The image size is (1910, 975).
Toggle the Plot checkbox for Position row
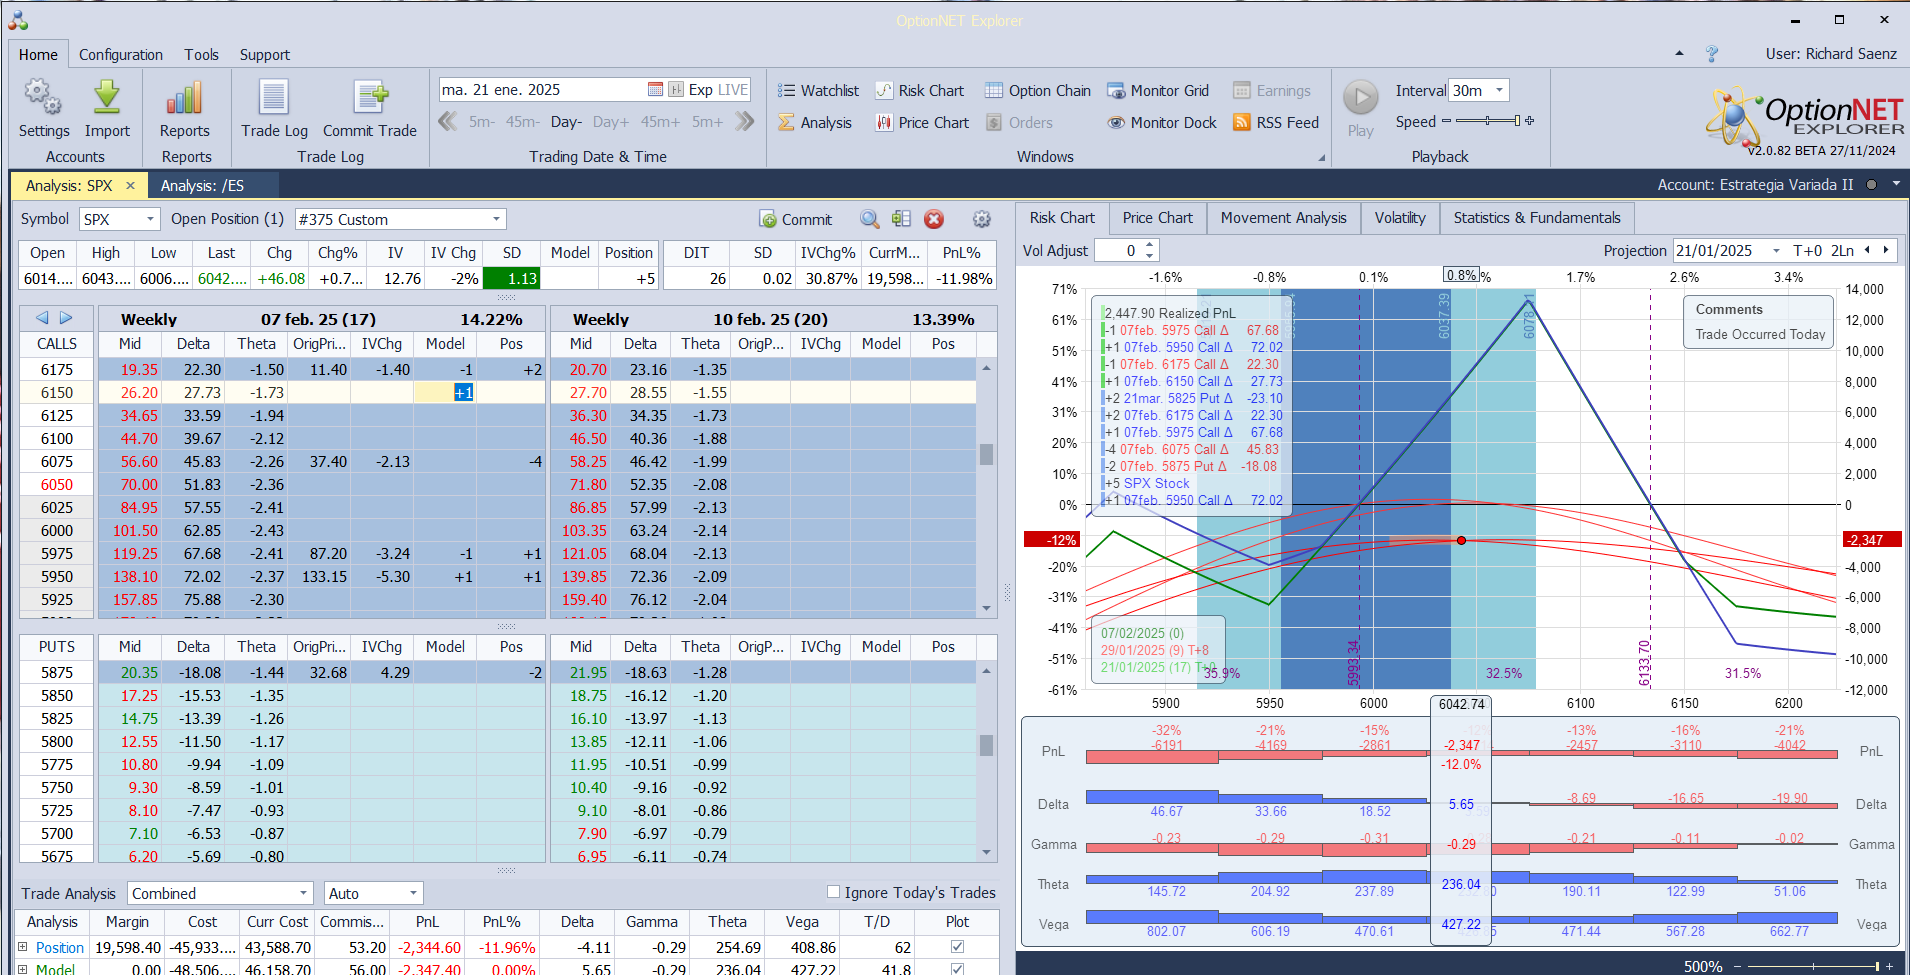957,947
